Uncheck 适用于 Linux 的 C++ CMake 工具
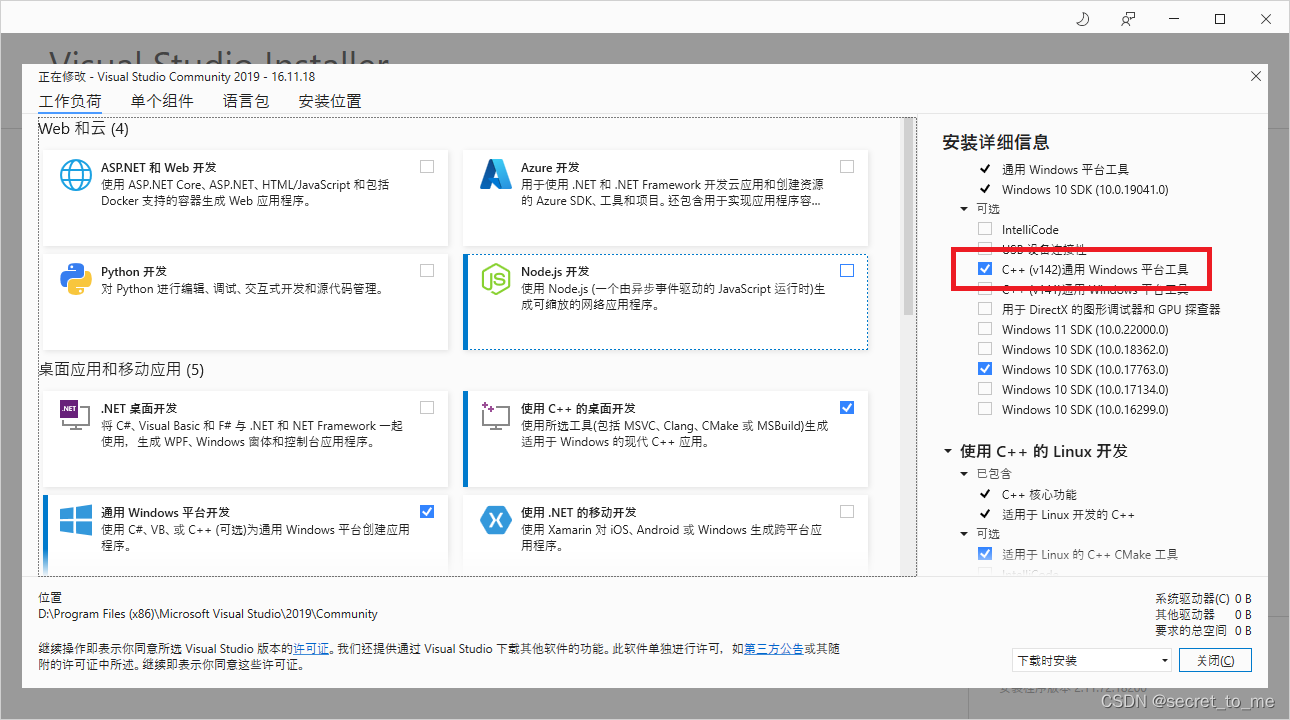Viewport: 1290px width, 720px height. coord(985,554)
